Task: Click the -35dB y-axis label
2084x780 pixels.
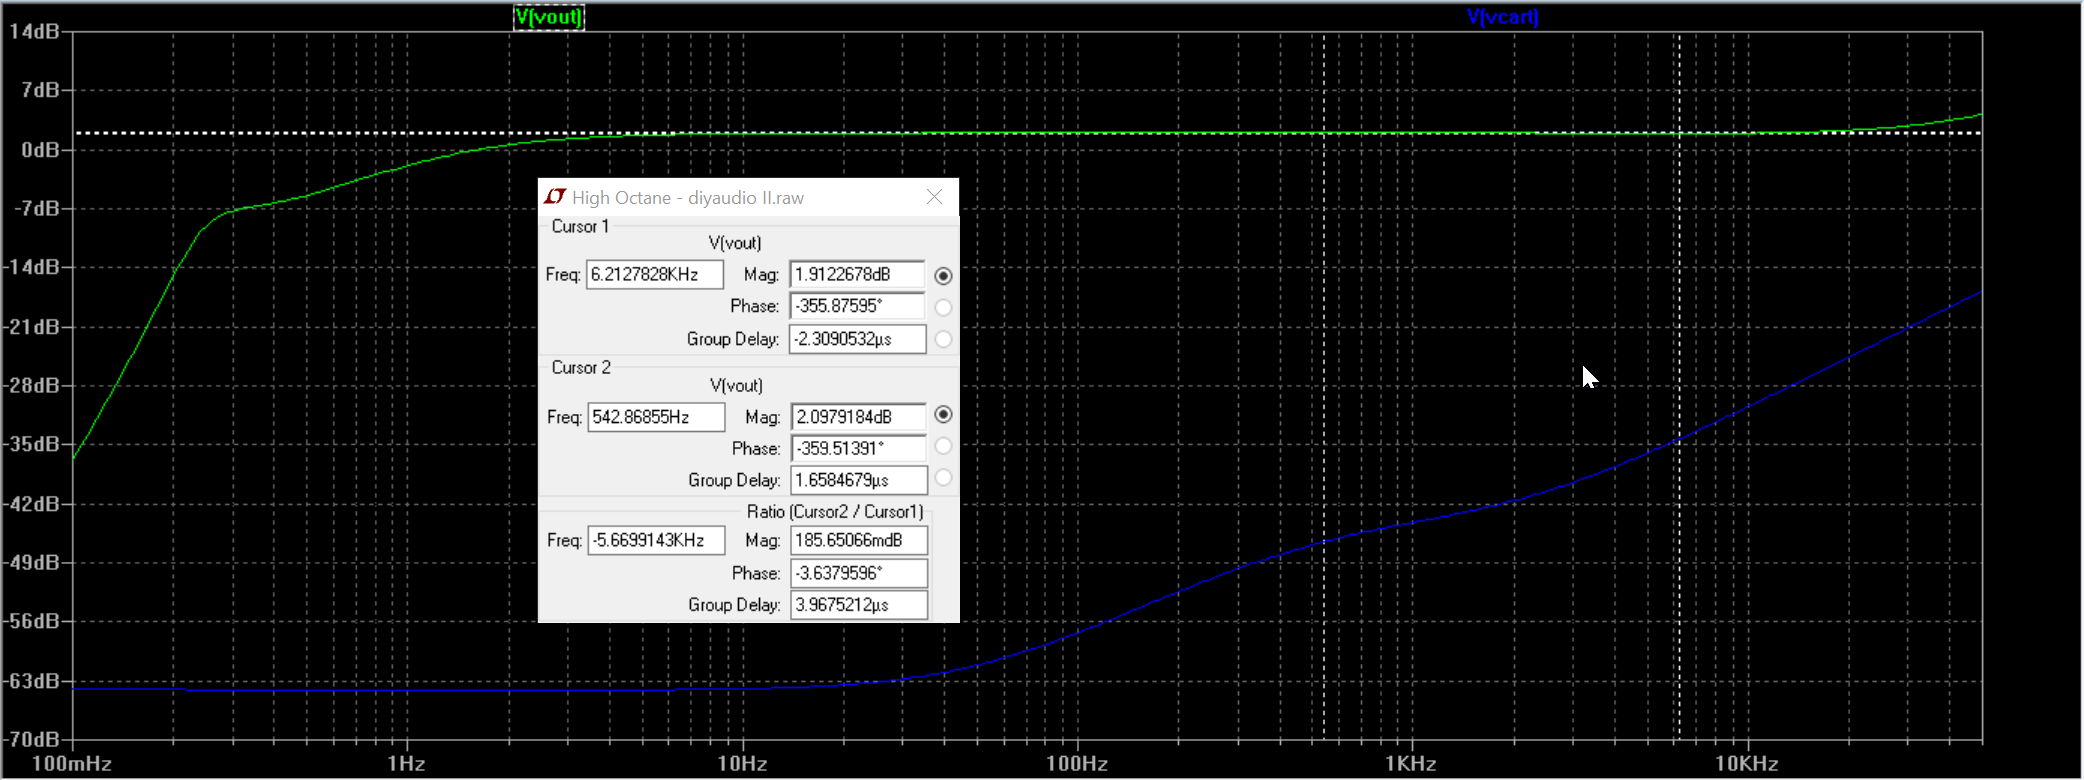Action: [31, 444]
